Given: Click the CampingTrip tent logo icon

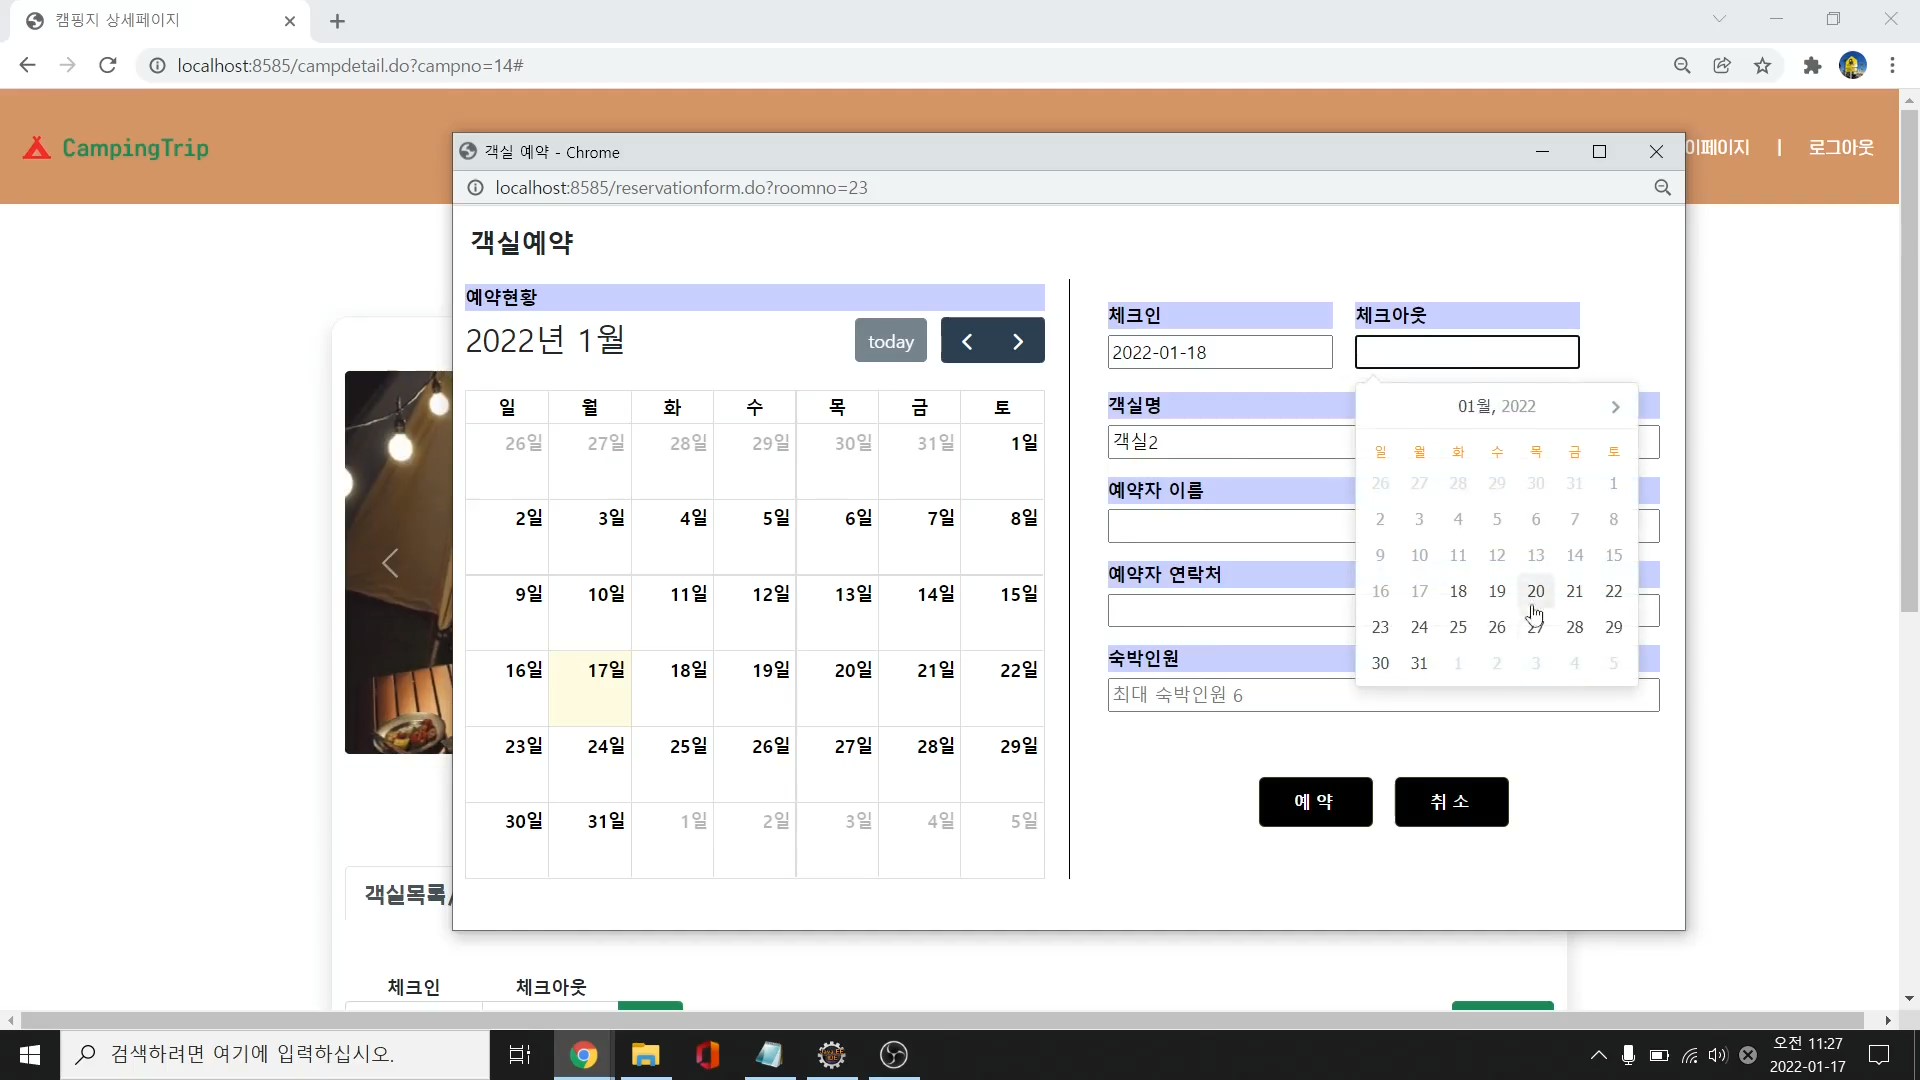Looking at the screenshot, I should coord(37,148).
